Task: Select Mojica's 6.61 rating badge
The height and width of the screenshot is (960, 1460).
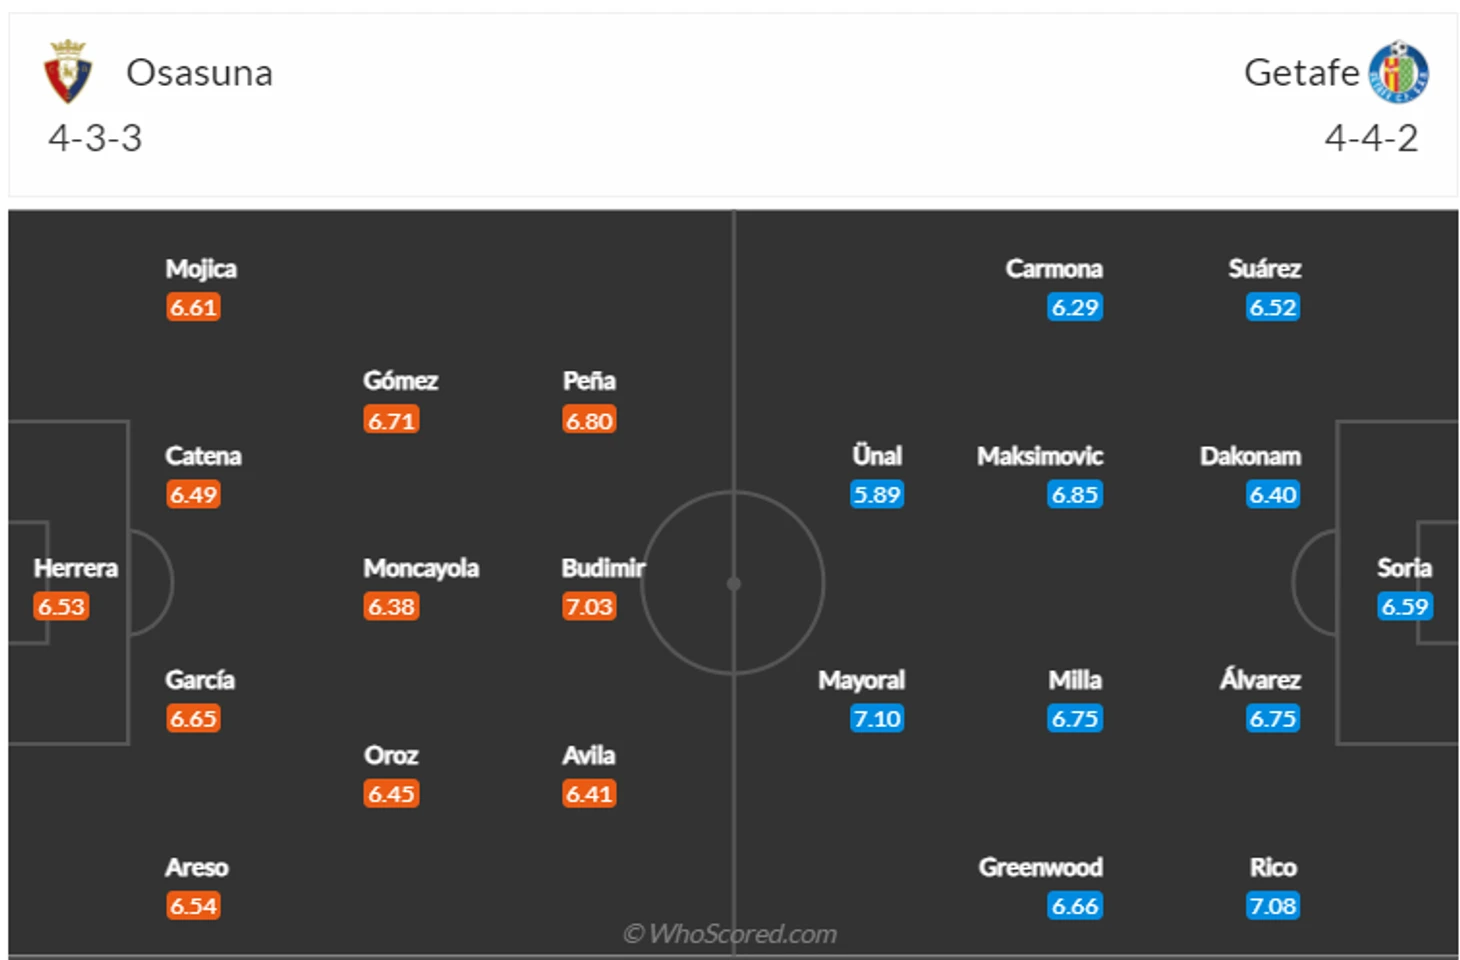Action: (193, 307)
